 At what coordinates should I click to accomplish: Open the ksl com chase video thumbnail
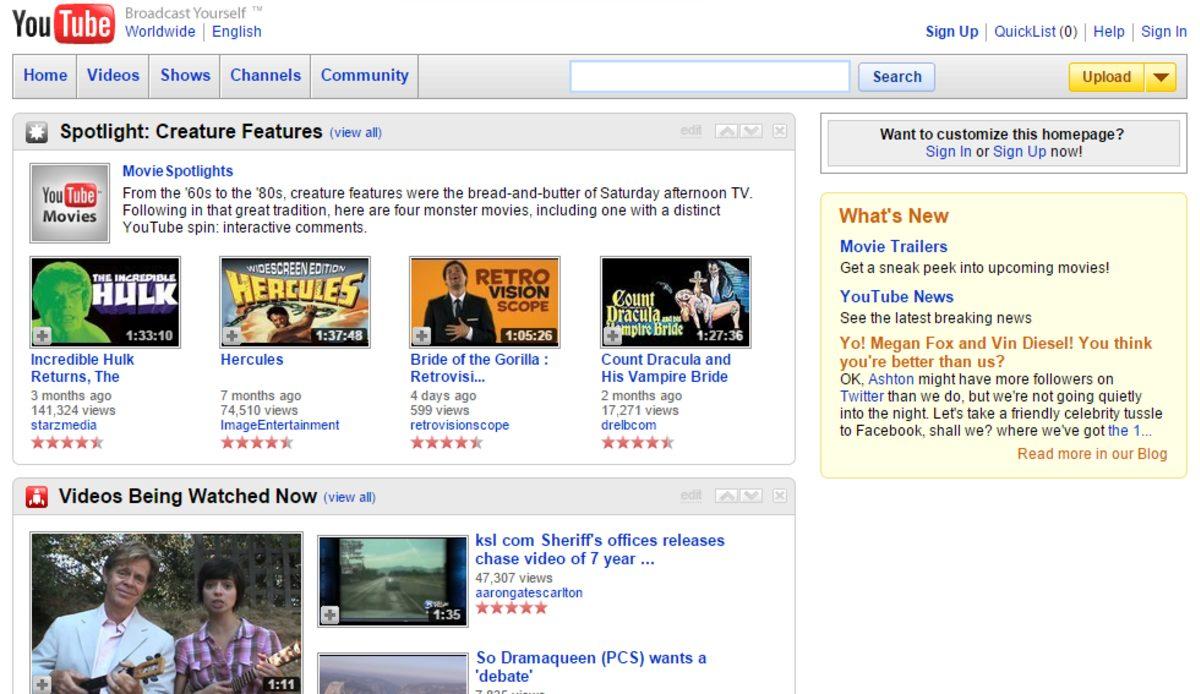[393, 581]
